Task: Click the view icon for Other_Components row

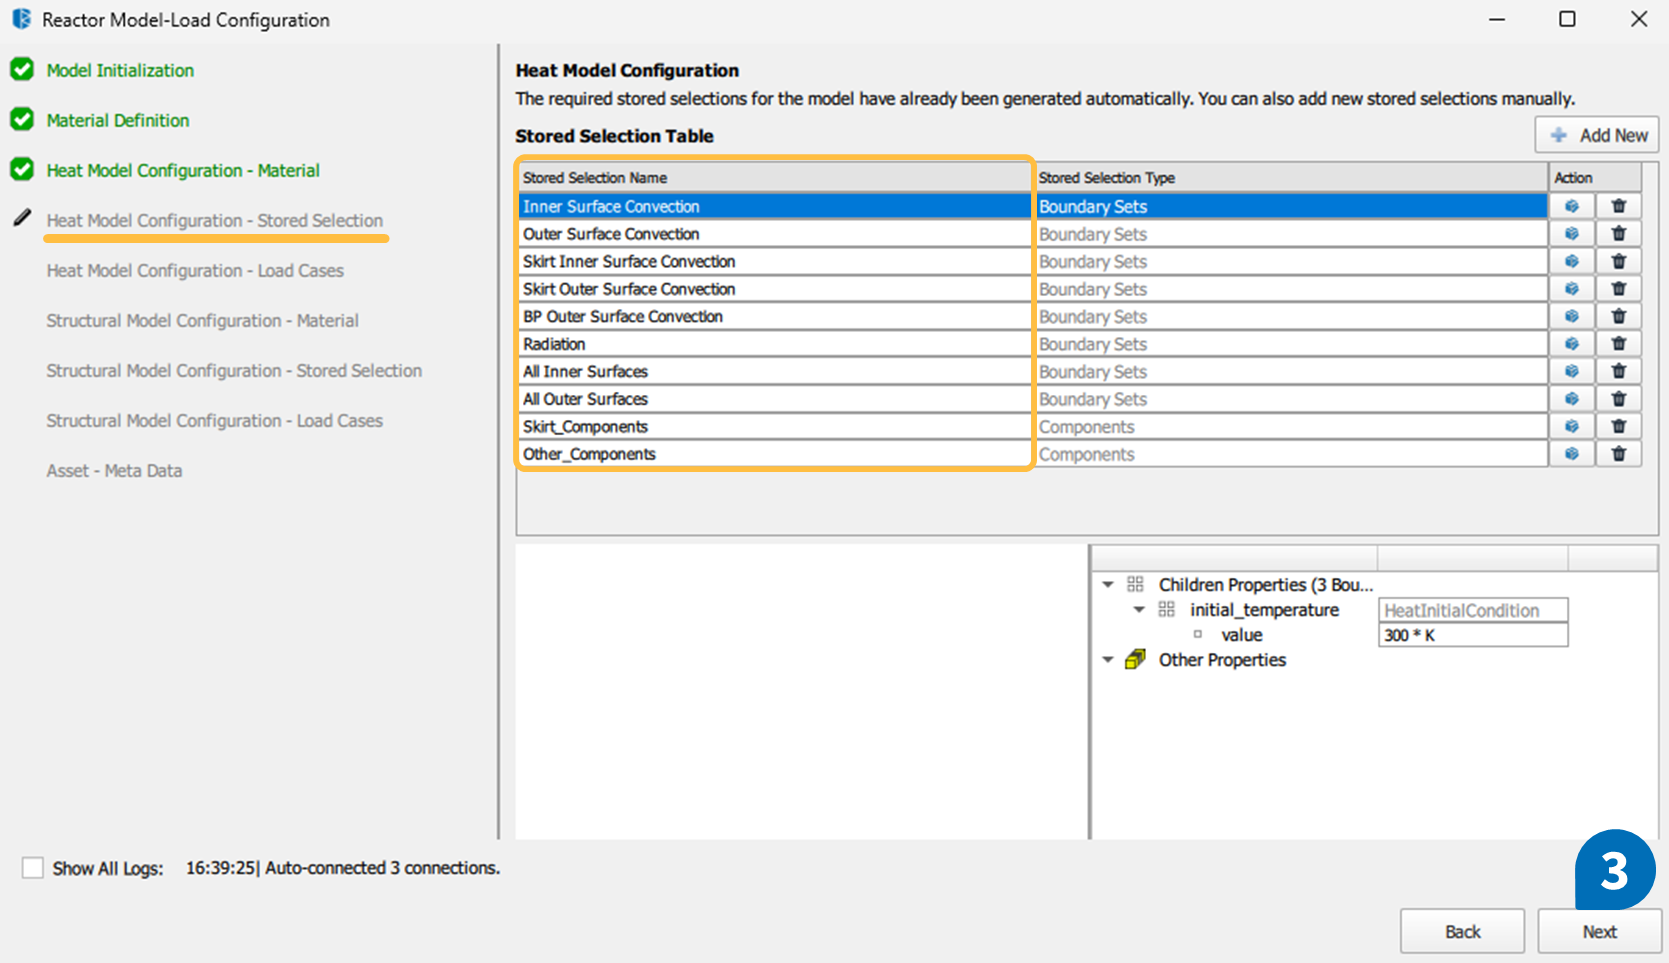Action: (1572, 454)
